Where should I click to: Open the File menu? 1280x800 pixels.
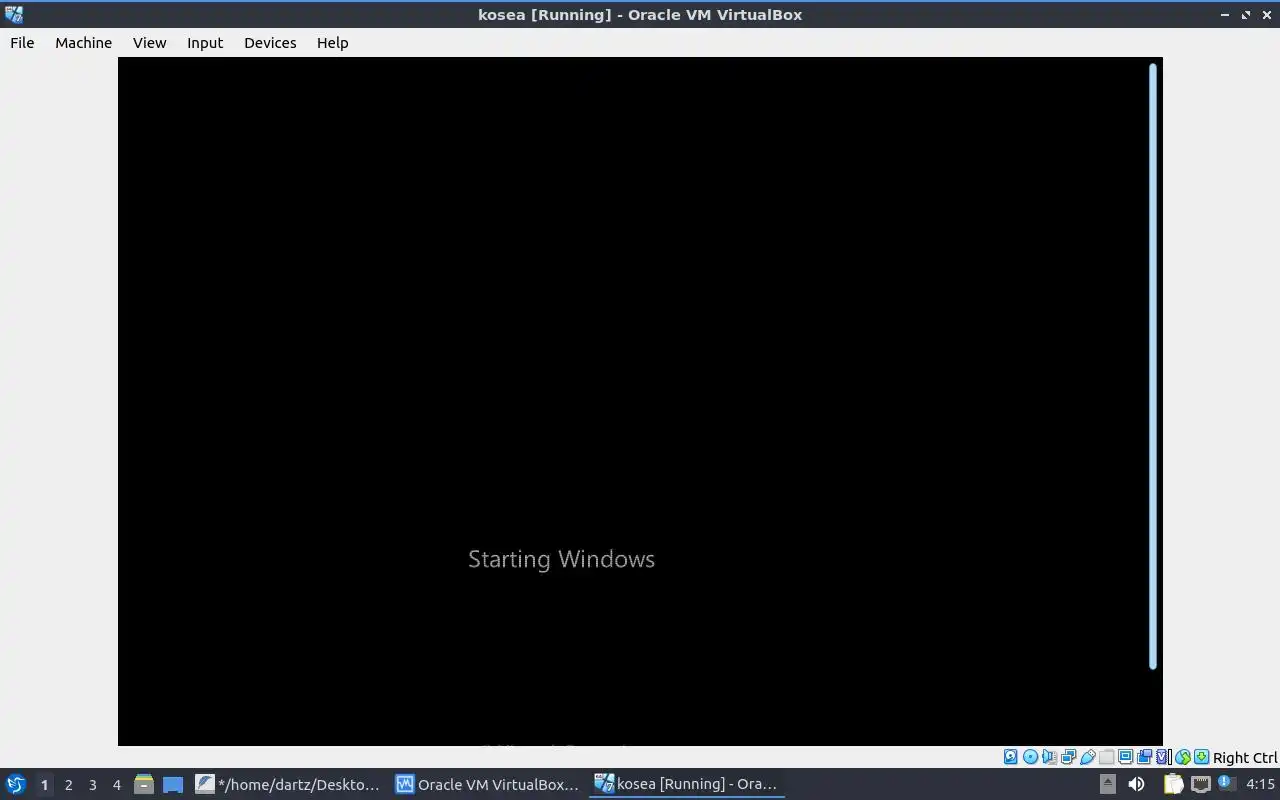[22, 43]
